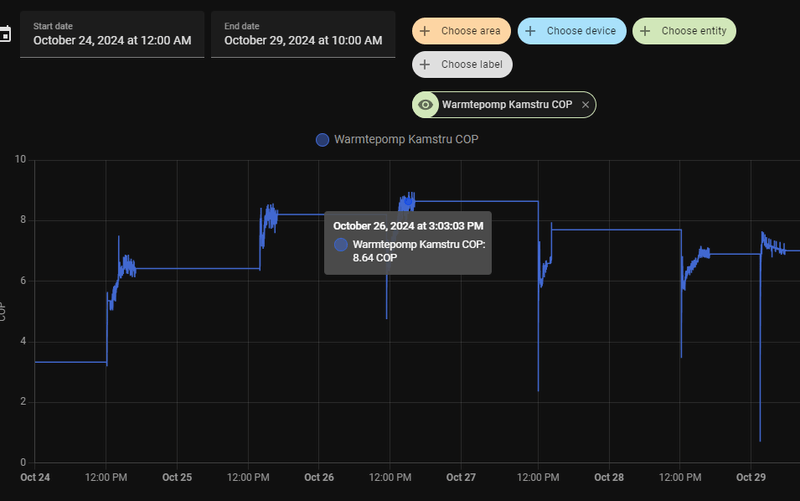
Task: Click the plus icon on Choose device
Action: click(x=530, y=31)
